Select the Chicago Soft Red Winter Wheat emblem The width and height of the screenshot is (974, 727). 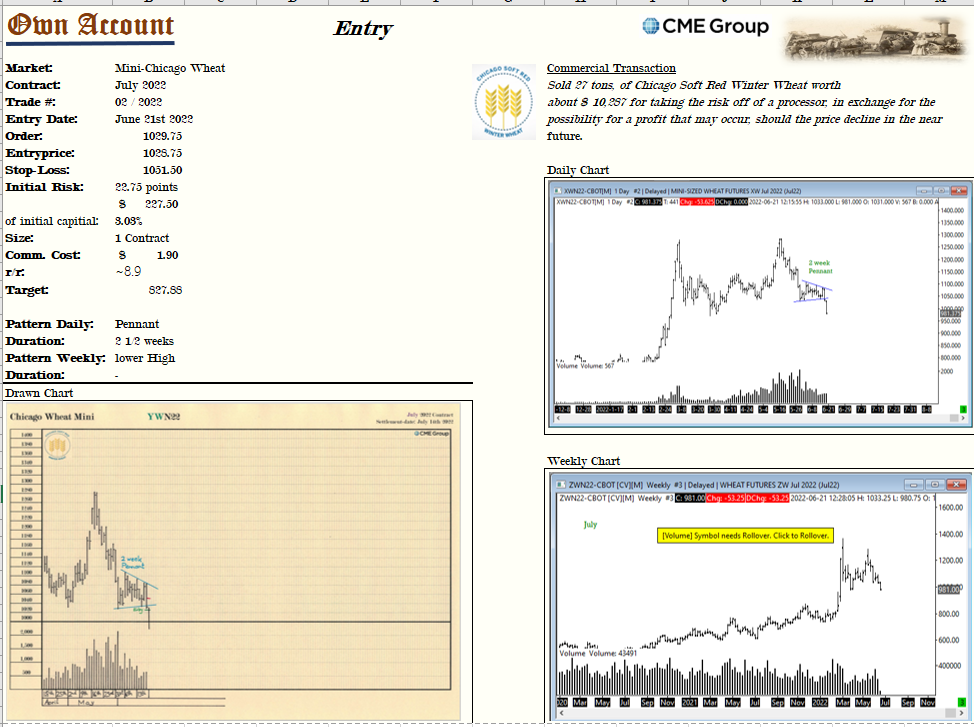click(x=504, y=102)
